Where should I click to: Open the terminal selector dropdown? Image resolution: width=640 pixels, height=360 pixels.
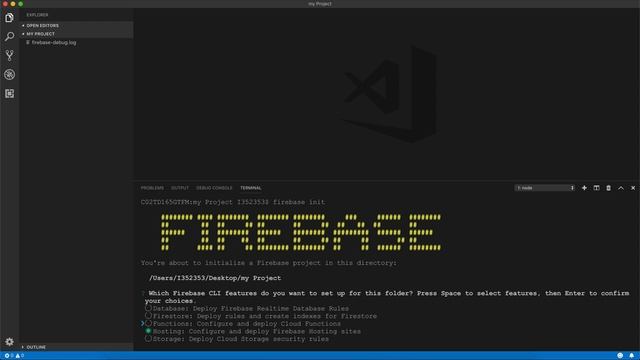click(x=544, y=188)
